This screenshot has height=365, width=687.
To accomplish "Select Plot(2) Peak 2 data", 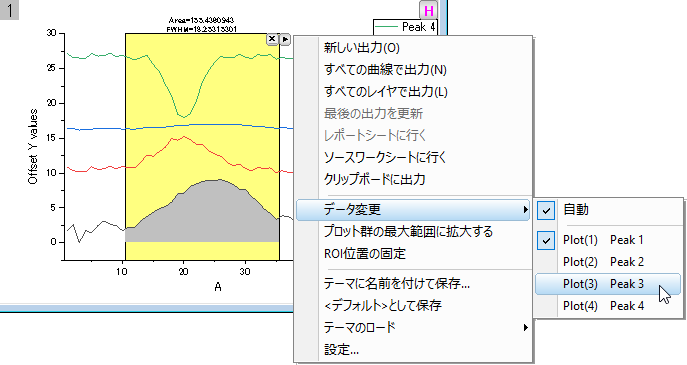I will pos(608,262).
